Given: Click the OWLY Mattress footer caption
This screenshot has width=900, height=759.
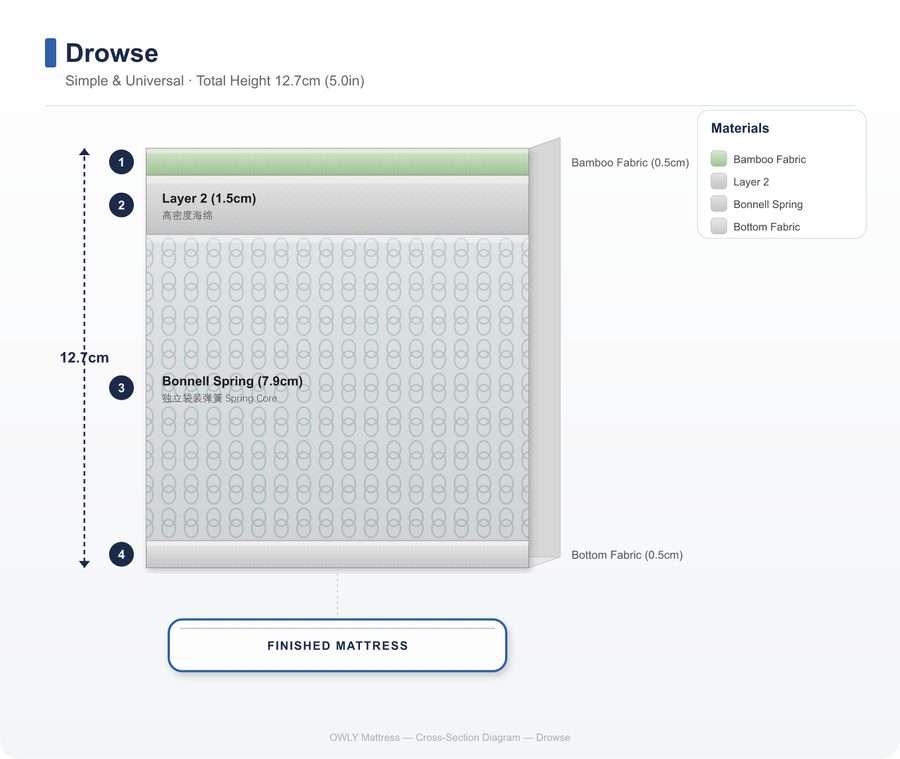Looking at the screenshot, I should (449, 737).
